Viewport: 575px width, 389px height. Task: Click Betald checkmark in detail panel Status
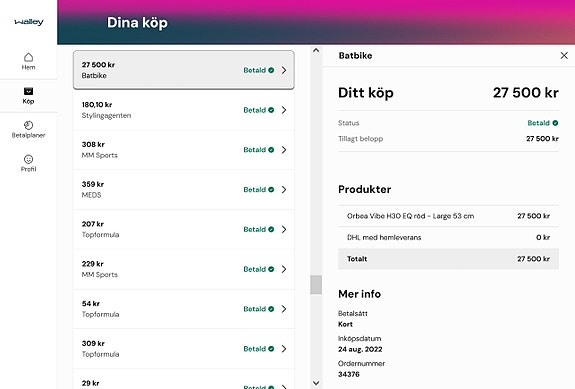[x=555, y=123]
